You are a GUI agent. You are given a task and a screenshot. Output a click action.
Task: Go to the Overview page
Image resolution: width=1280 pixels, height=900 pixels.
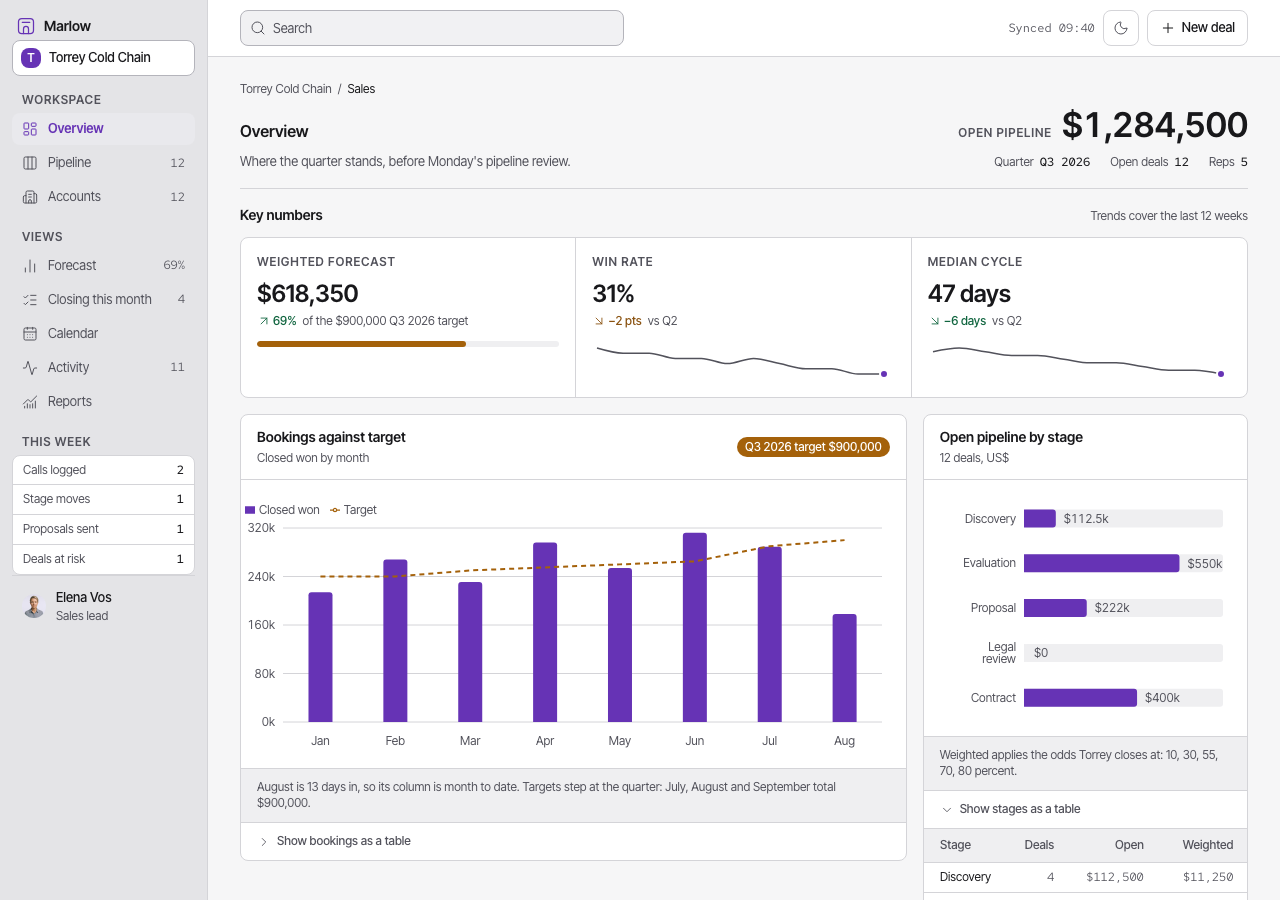[103, 129]
